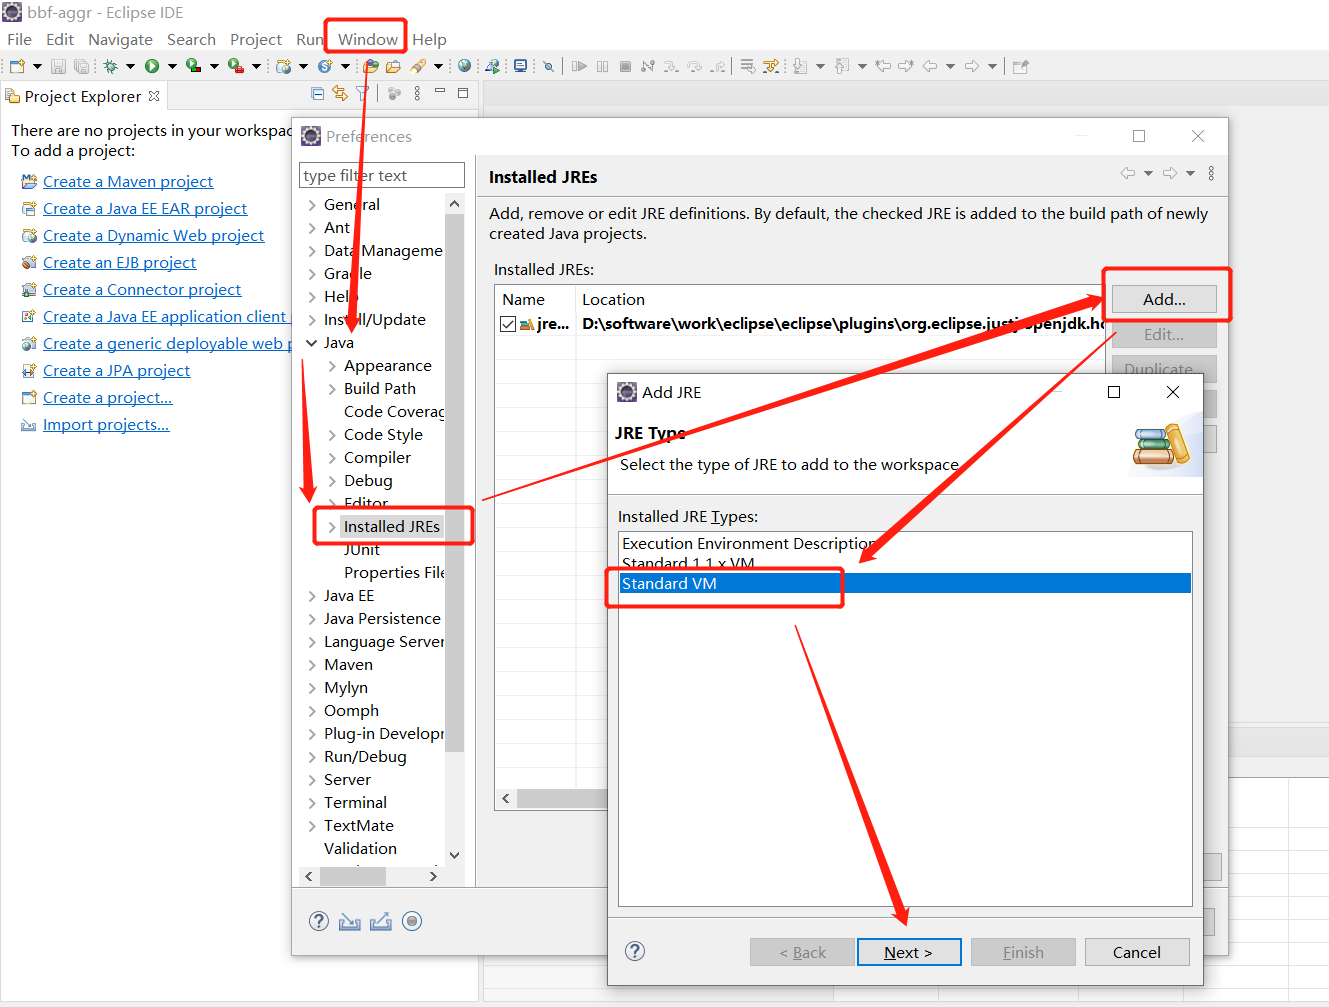Open the Search menu
Image resolution: width=1329 pixels, height=1007 pixels.
coord(191,39)
